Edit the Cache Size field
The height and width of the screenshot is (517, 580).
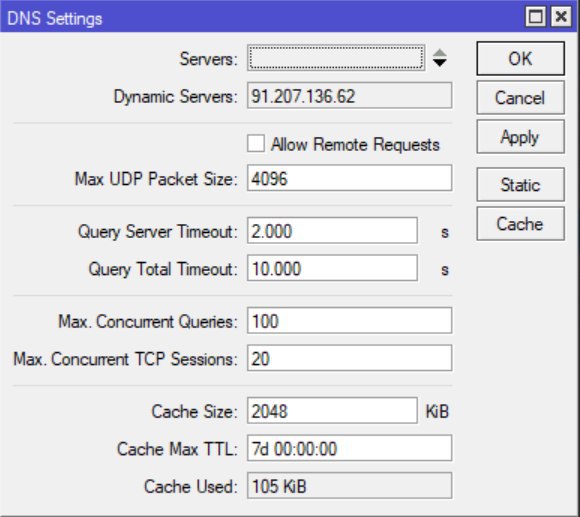click(x=332, y=411)
